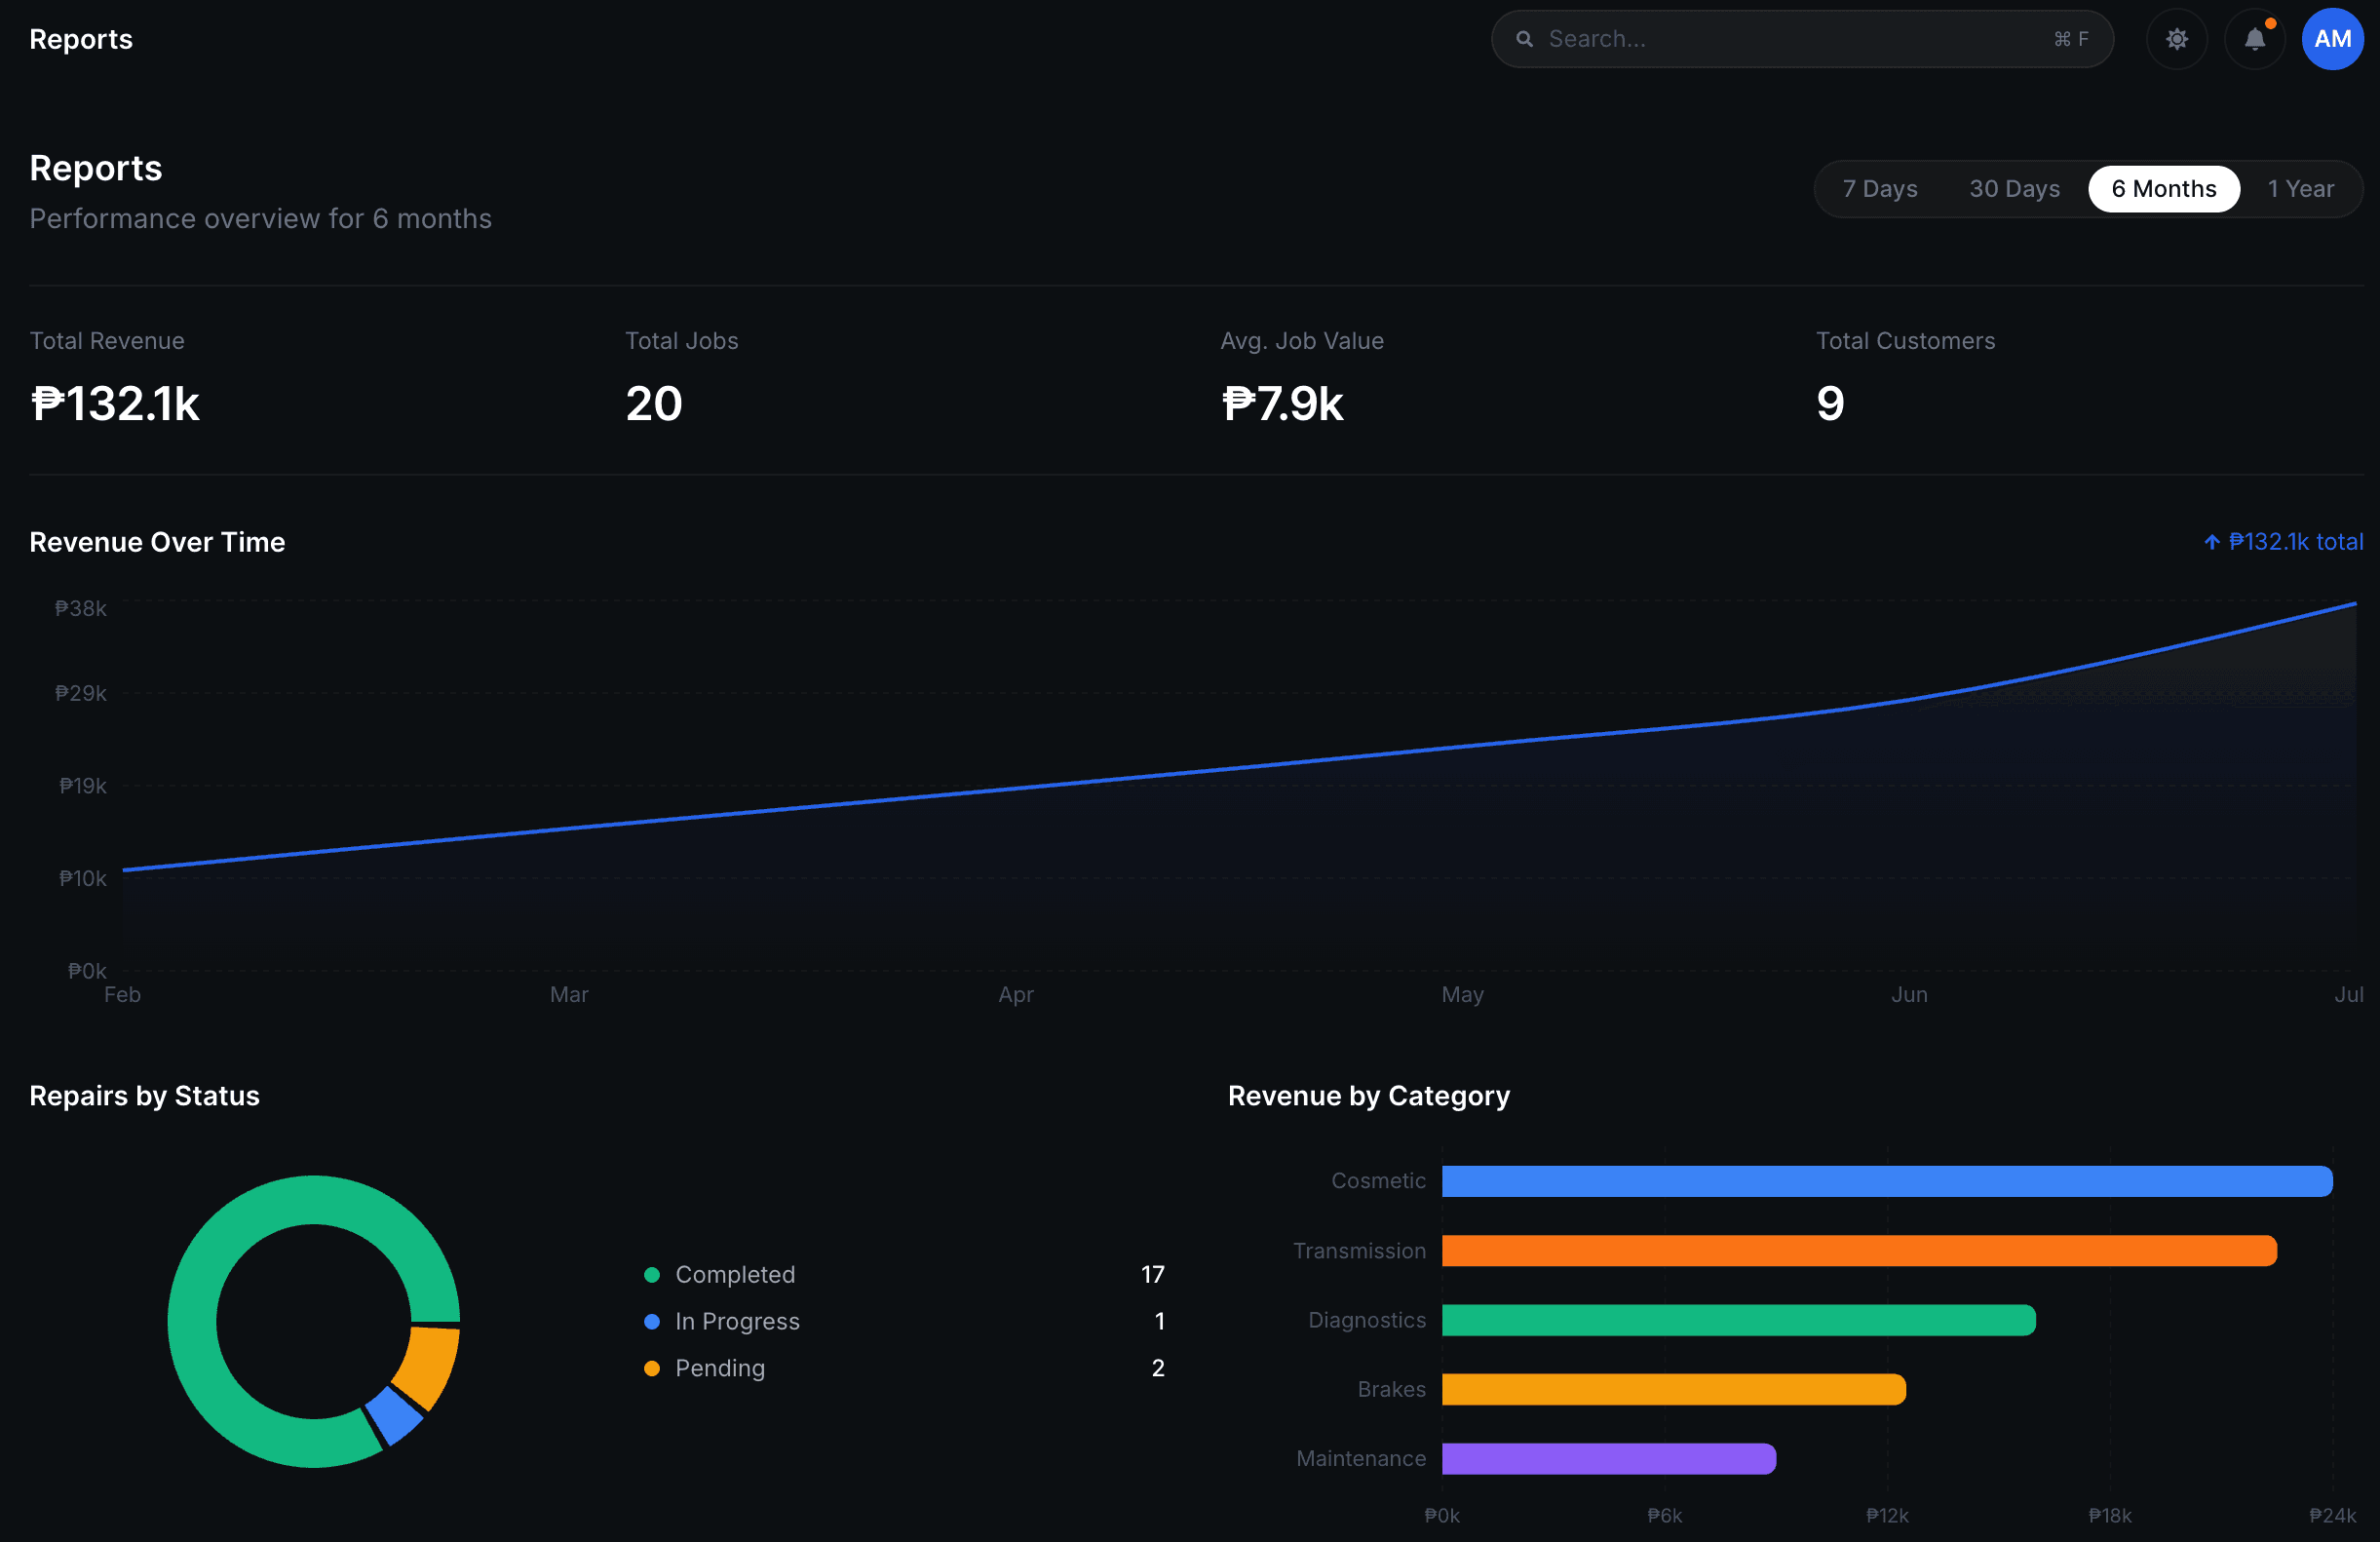Screen dimensions: 2380x1542
Task: Focus the Search input field
Action: point(1801,39)
